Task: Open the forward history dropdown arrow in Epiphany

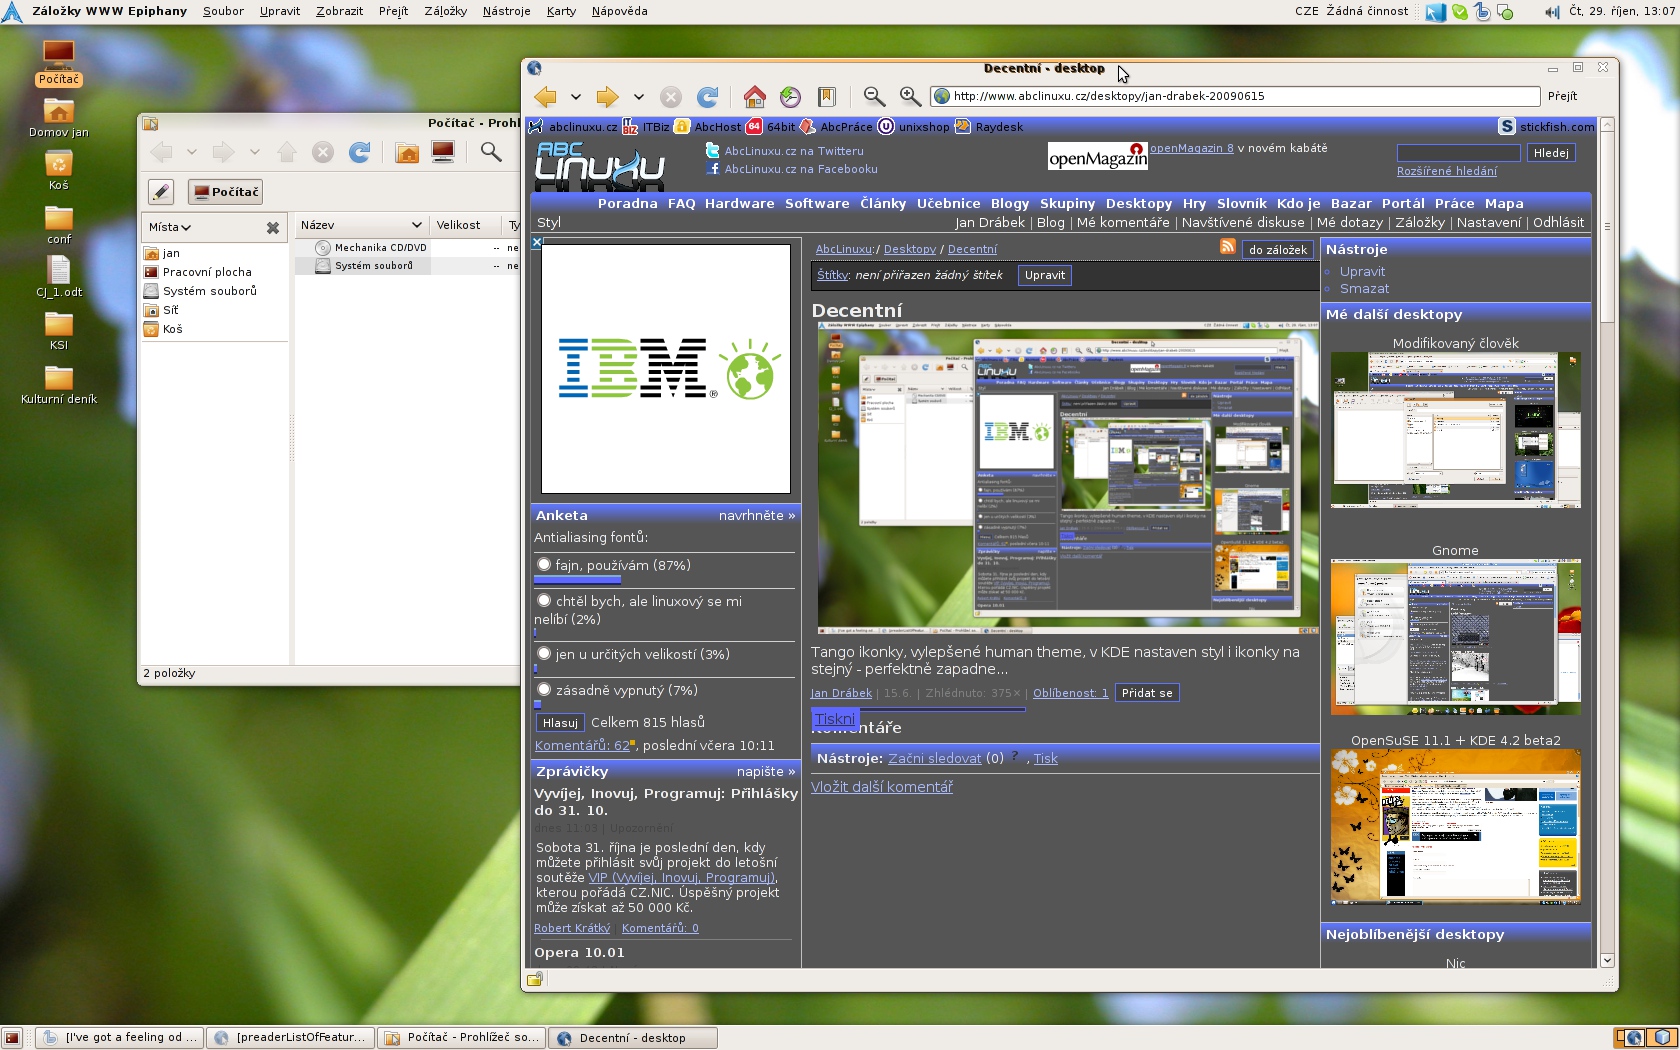Action: [638, 97]
